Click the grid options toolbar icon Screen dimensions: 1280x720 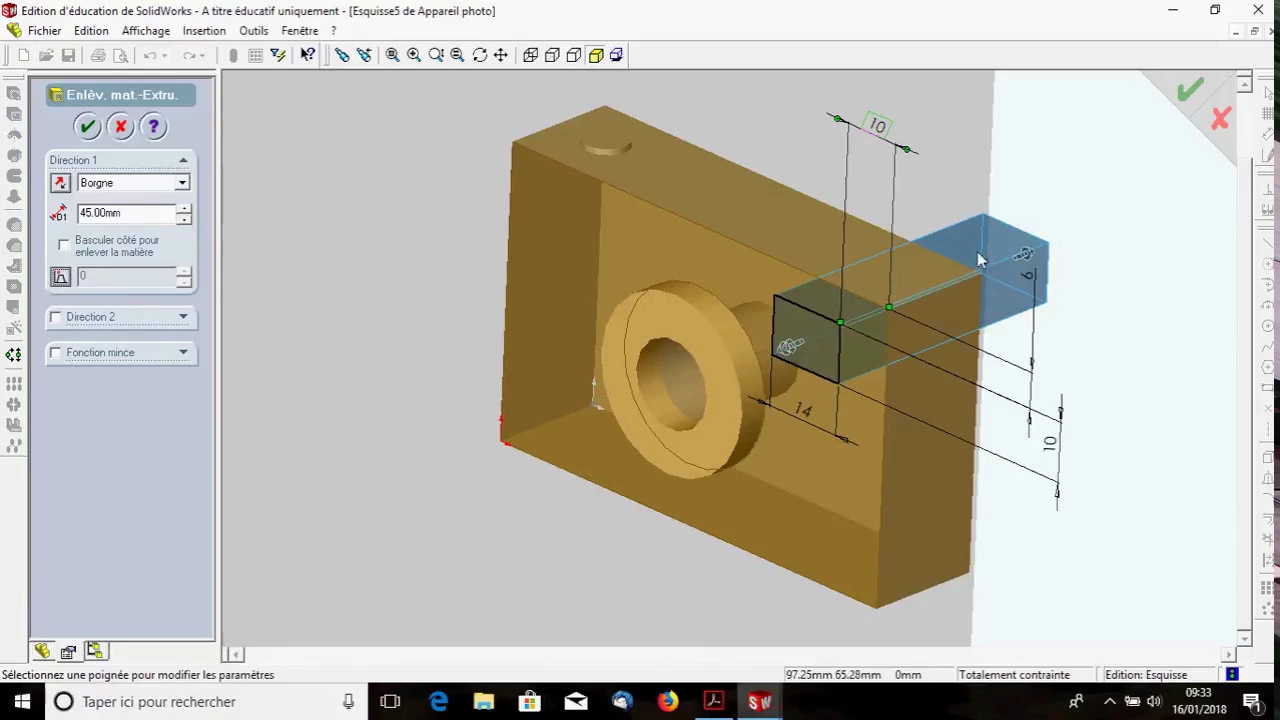(x=255, y=55)
